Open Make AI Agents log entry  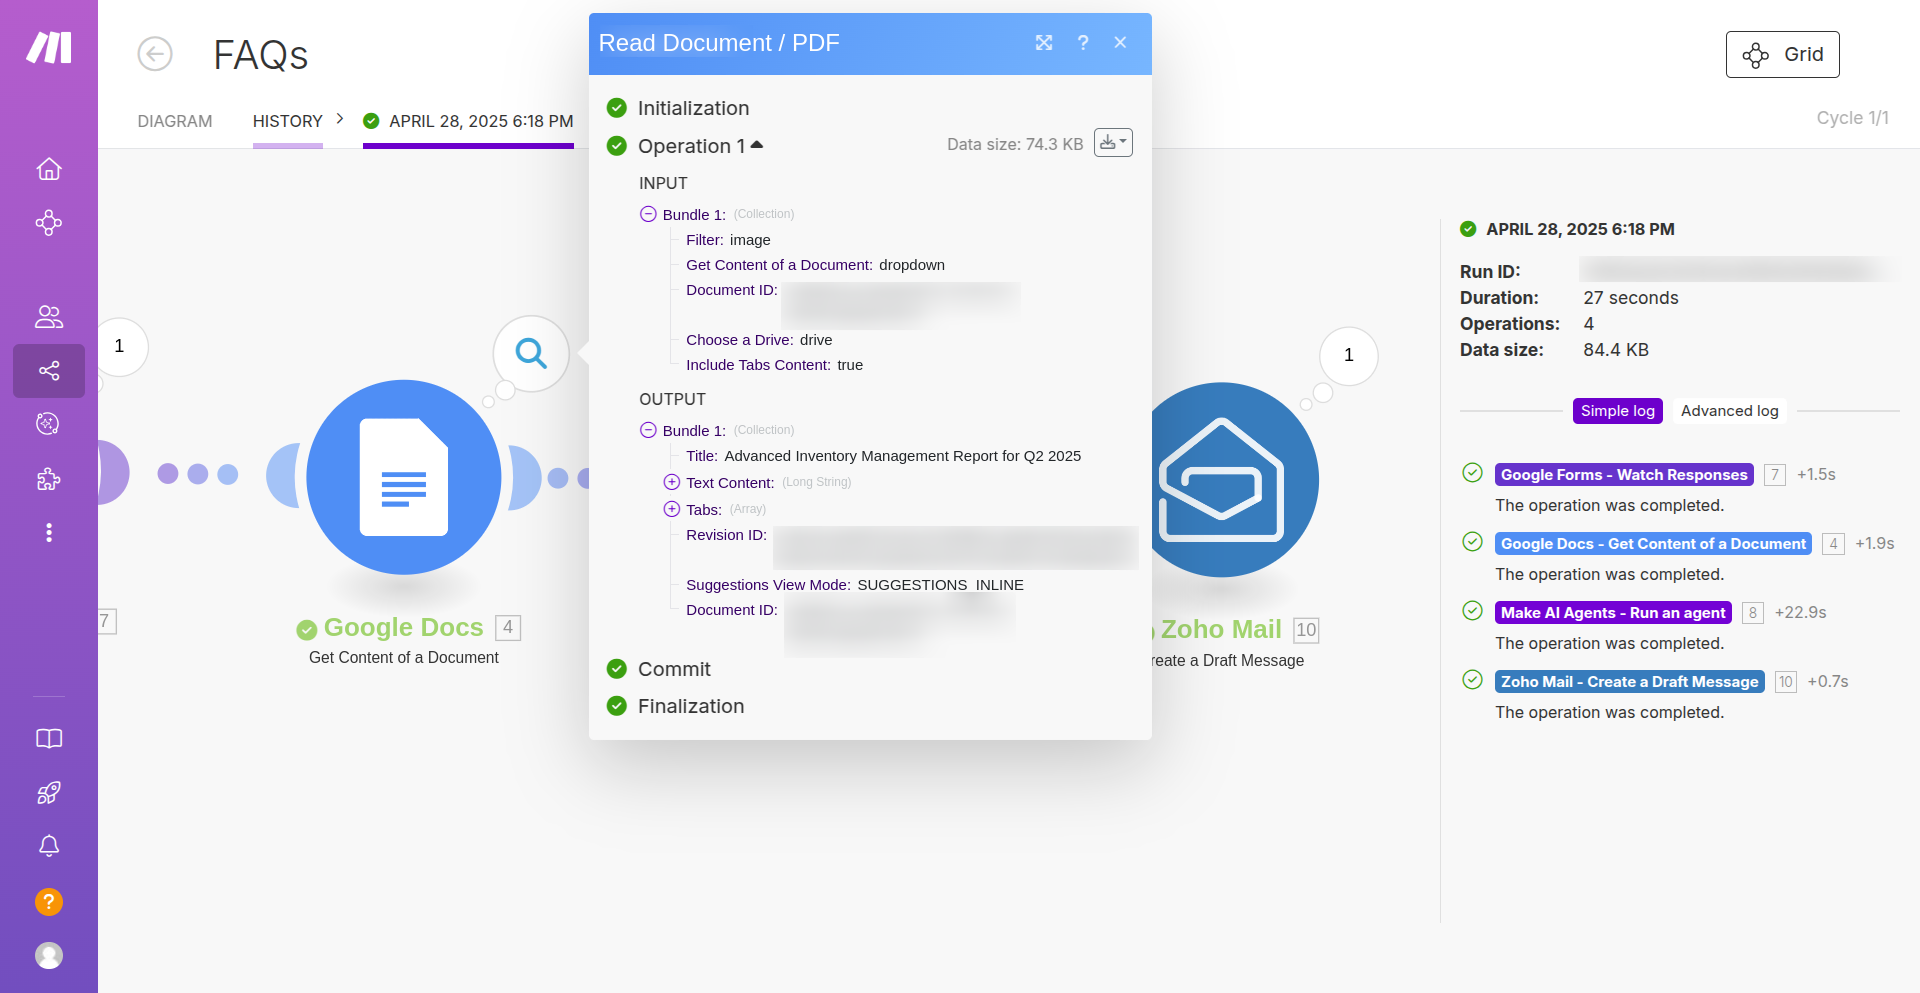click(1612, 613)
